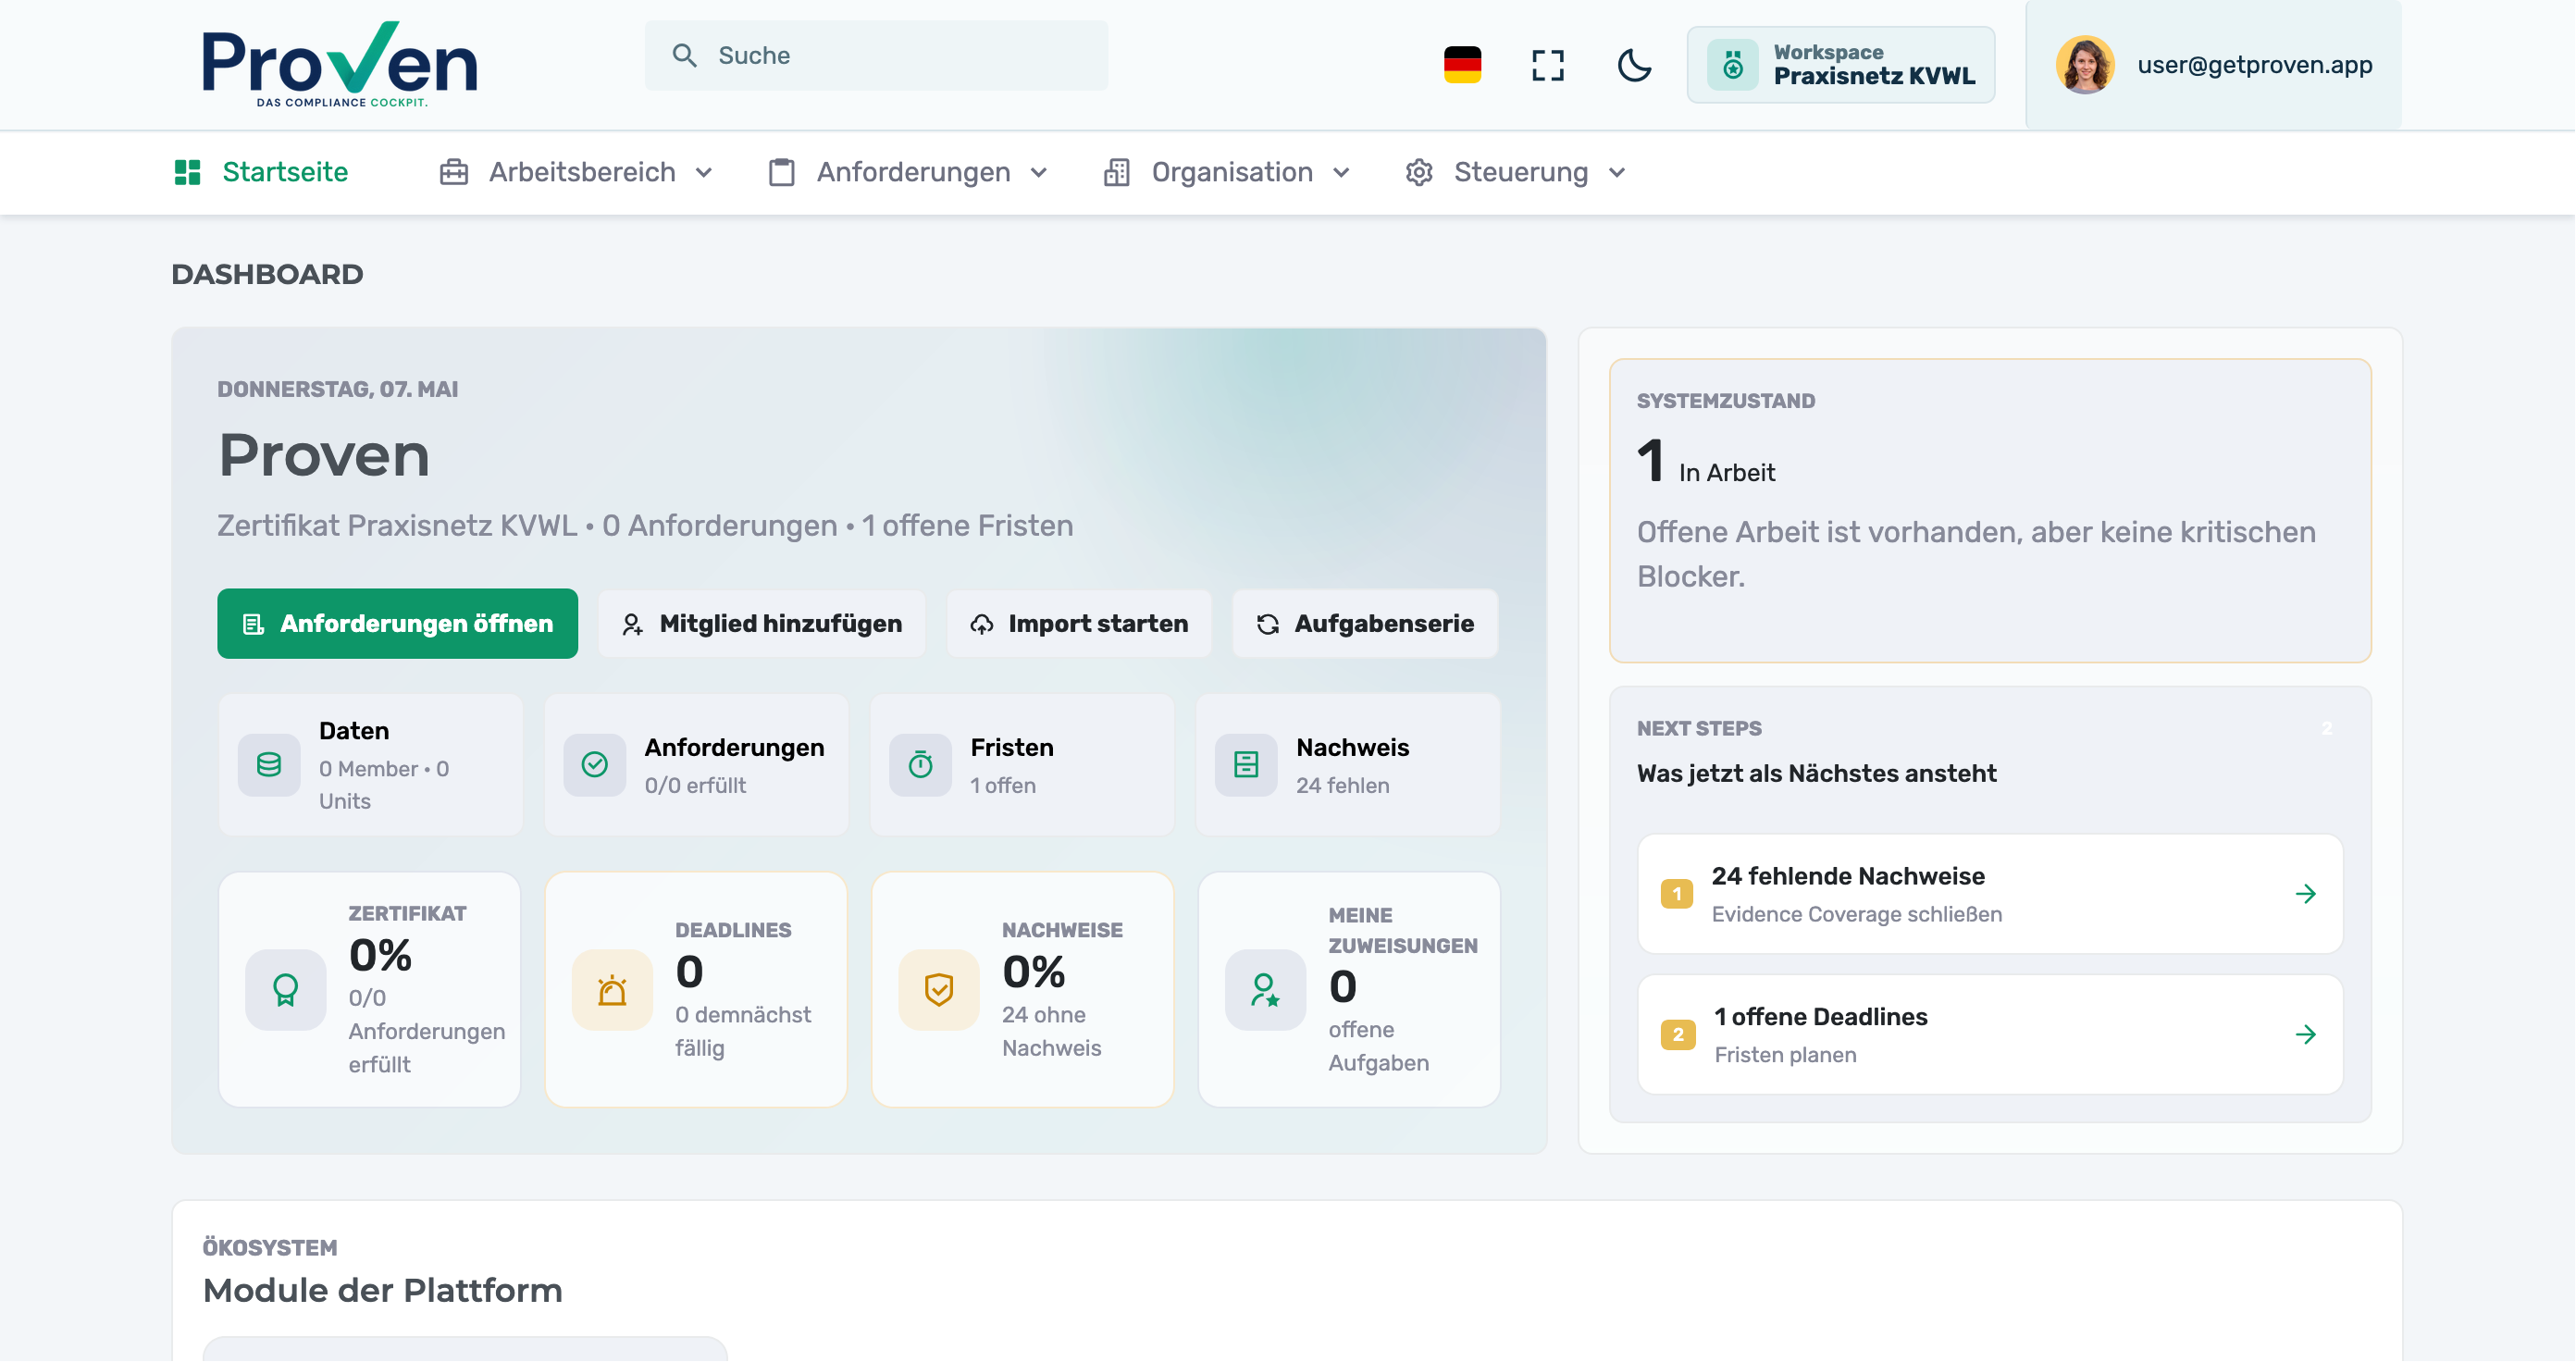The height and width of the screenshot is (1362, 2576).
Task: Click the Steuerung gear icon
Action: (1419, 172)
